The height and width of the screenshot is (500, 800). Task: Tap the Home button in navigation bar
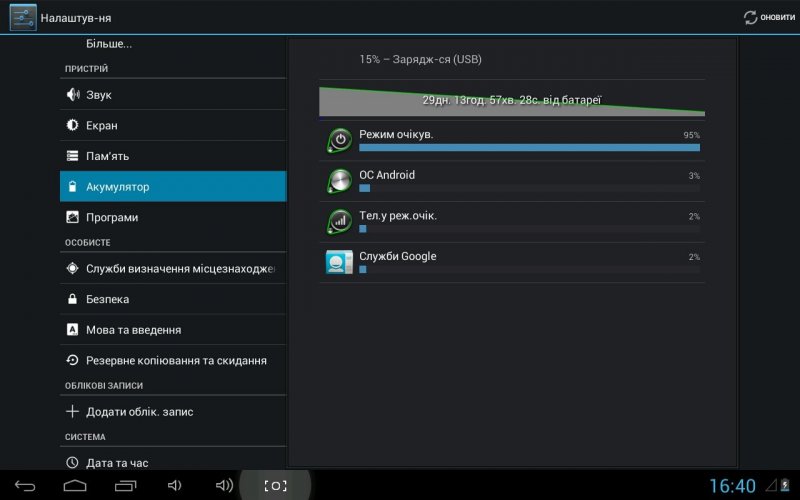point(75,485)
